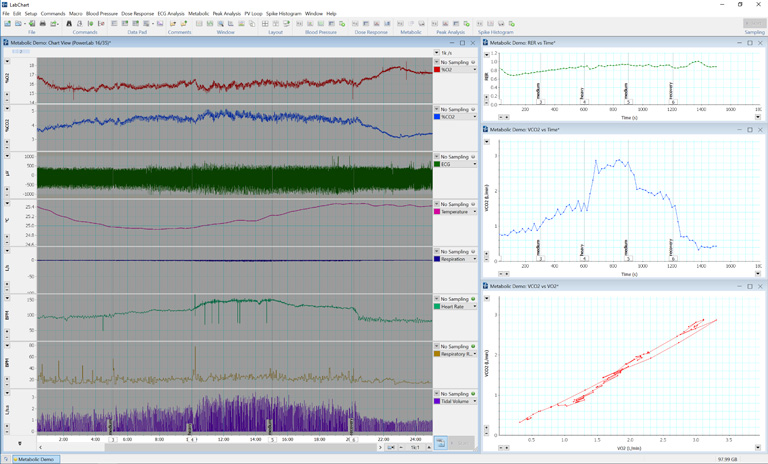Screen dimensions: 768x464
Task: Click the Find (binoculars) icon in Commands toolbar
Action: tap(69, 23)
